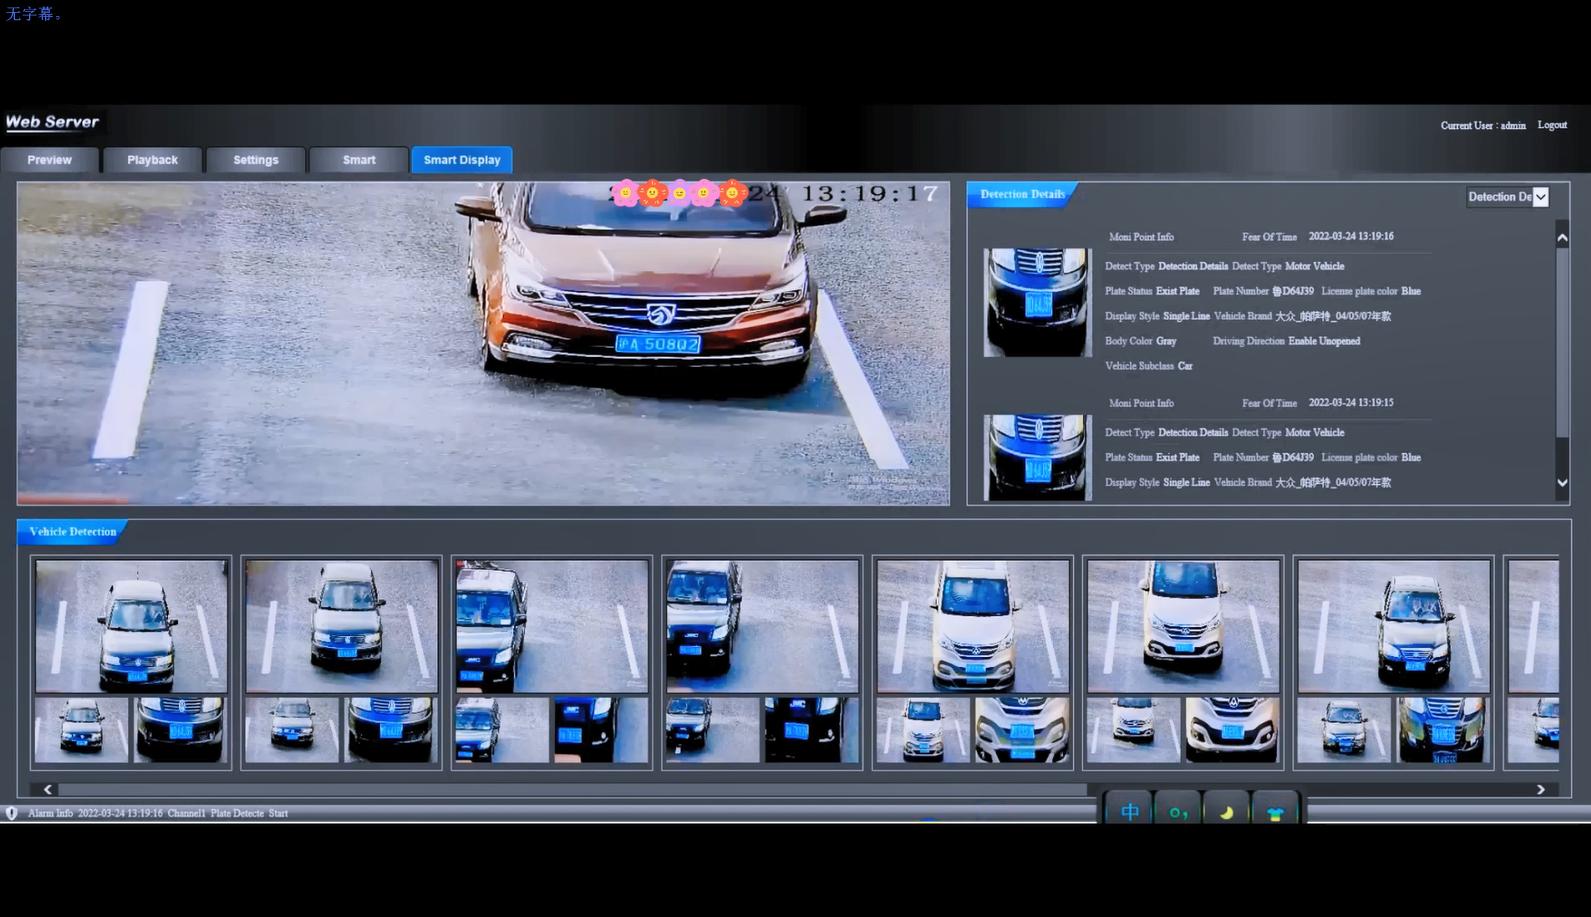Open the Preview tab

(x=50, y=160)
